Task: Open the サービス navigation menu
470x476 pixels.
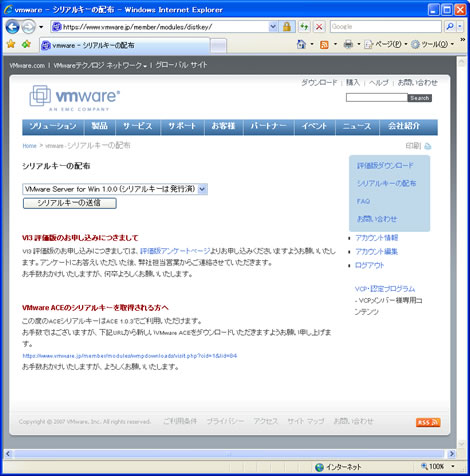Action: click(138, 127)
